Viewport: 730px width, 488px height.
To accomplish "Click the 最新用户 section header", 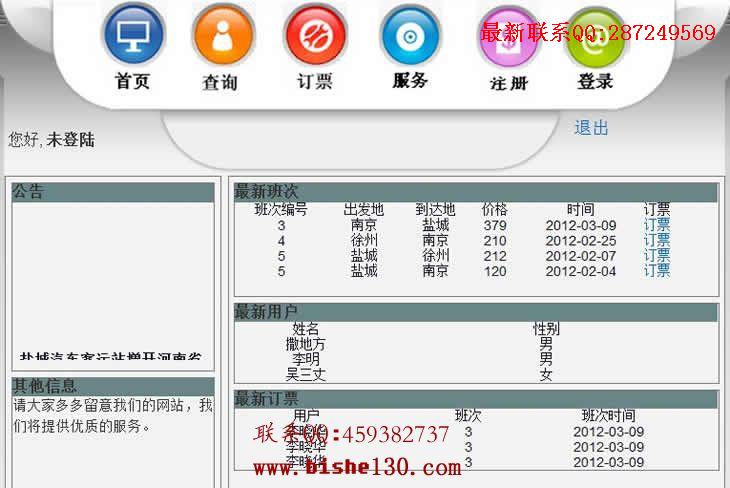I will 476,312.
